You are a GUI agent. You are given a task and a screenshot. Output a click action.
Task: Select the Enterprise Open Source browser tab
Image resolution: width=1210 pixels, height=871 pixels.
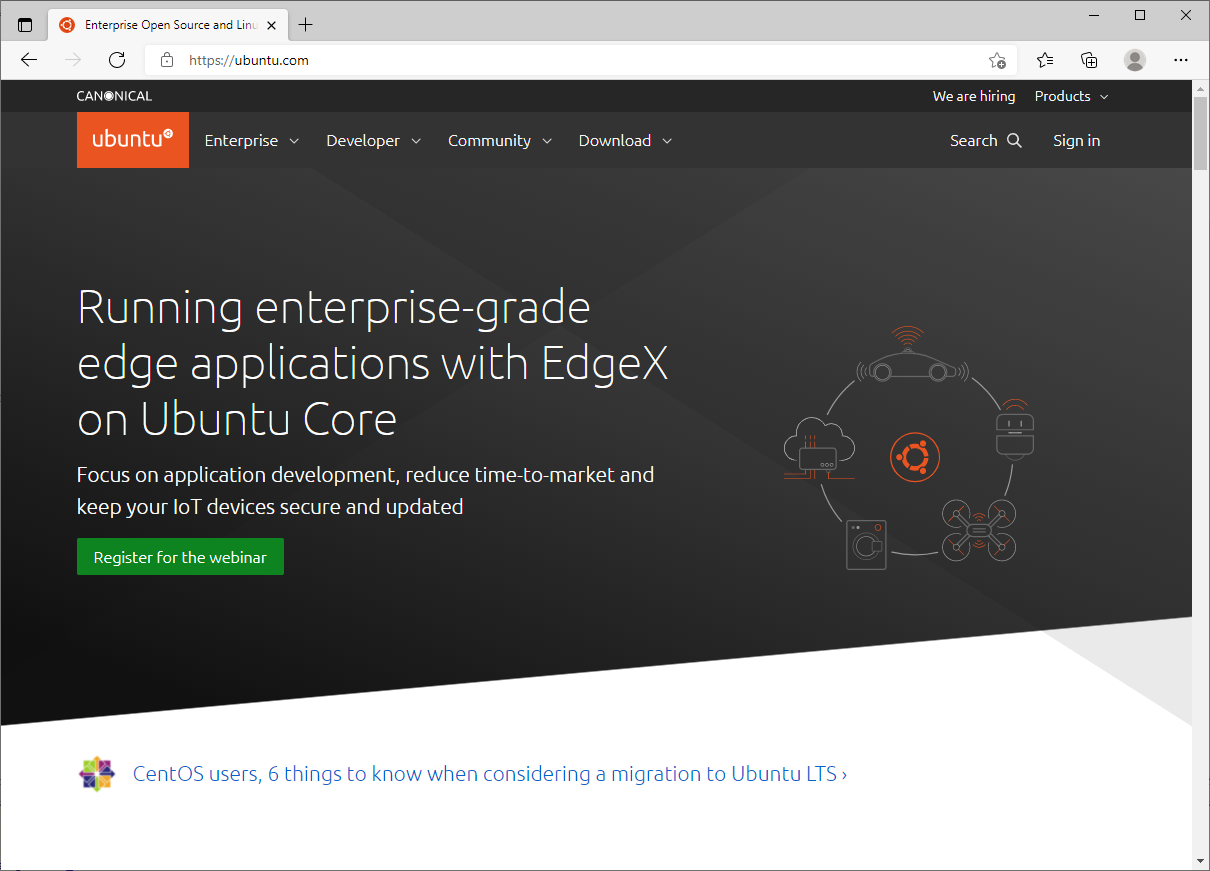pyautogui.click(x=167, y=25)
